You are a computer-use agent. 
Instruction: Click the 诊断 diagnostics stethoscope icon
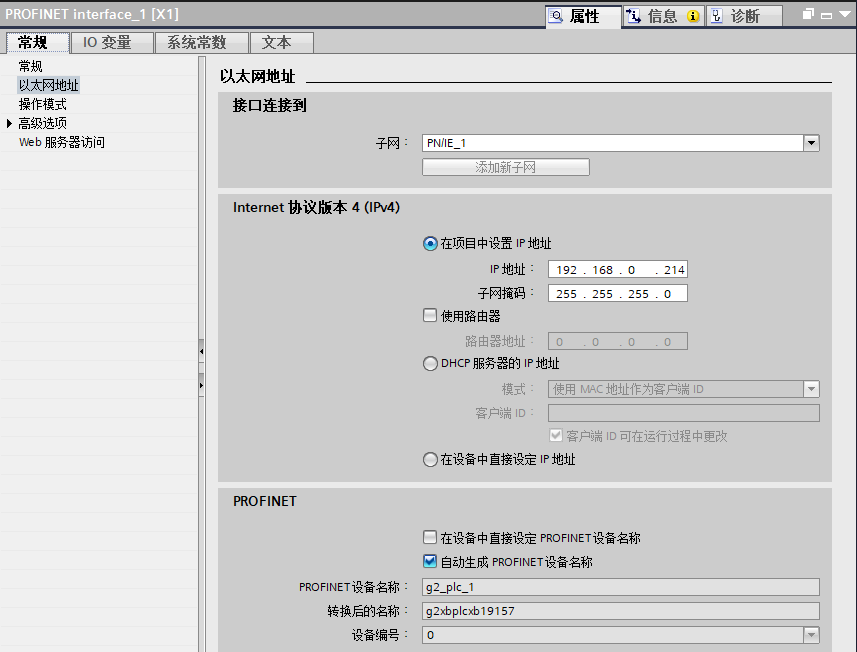point(717,16)
